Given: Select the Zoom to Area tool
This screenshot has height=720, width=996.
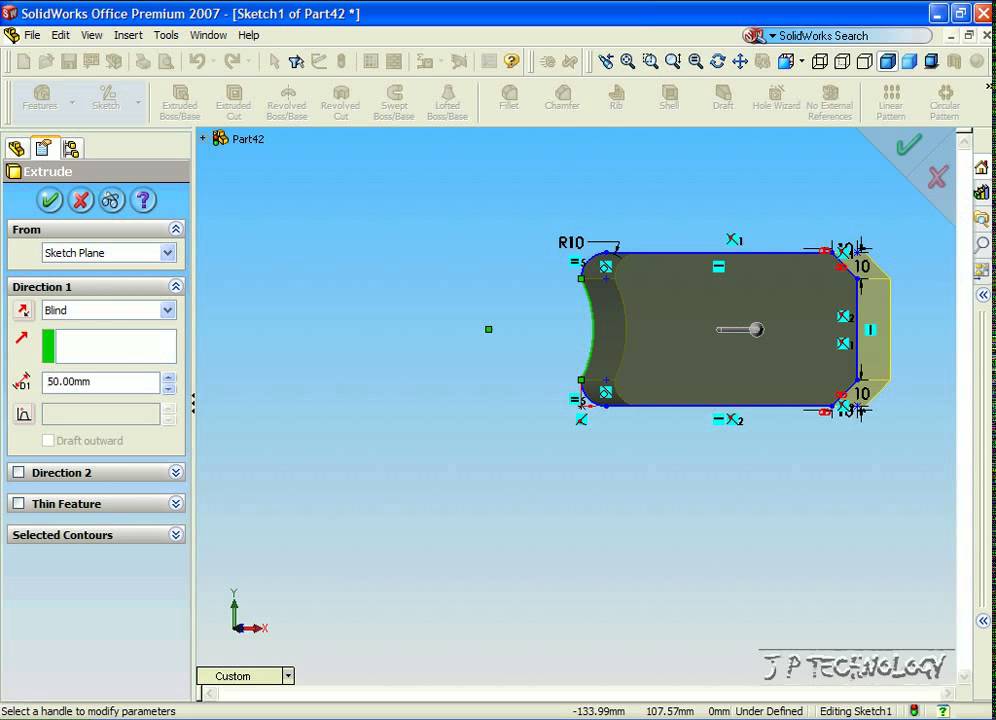Looking at the screenshot, I should [x=650, y=61].
